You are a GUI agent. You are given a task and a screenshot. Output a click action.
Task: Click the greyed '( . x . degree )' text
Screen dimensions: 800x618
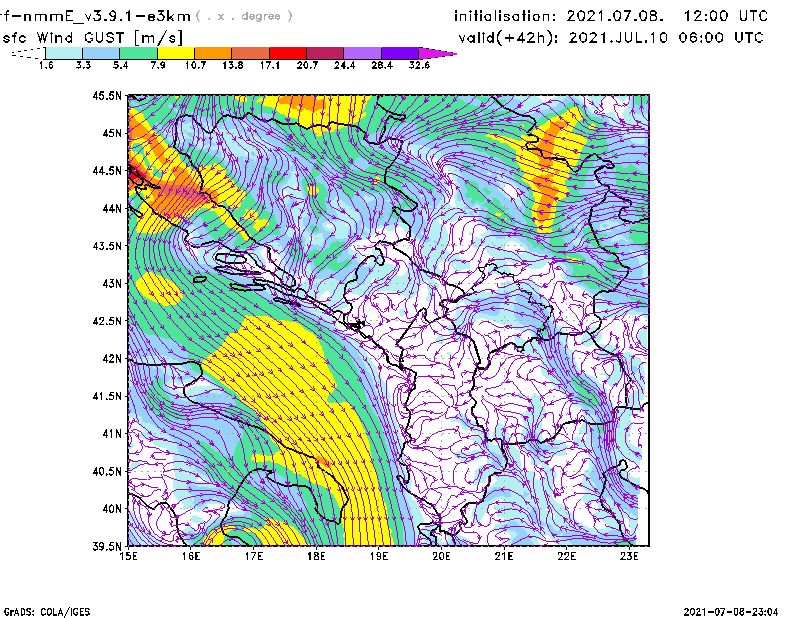click(x=244, y=16)
